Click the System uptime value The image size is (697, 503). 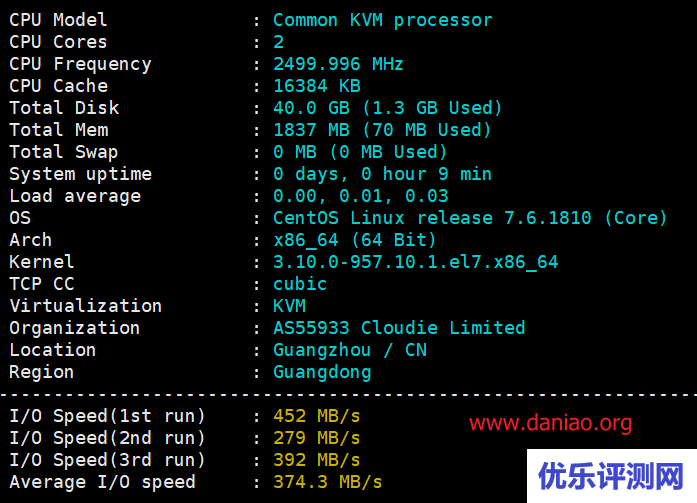(x=382, y=174)
